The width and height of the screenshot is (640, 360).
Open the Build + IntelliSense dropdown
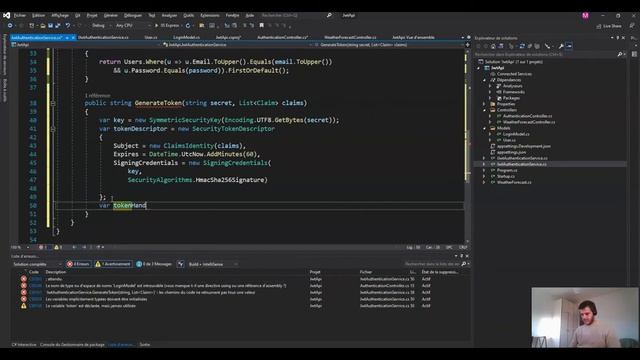pyautogui.click(x=213, y=264)
